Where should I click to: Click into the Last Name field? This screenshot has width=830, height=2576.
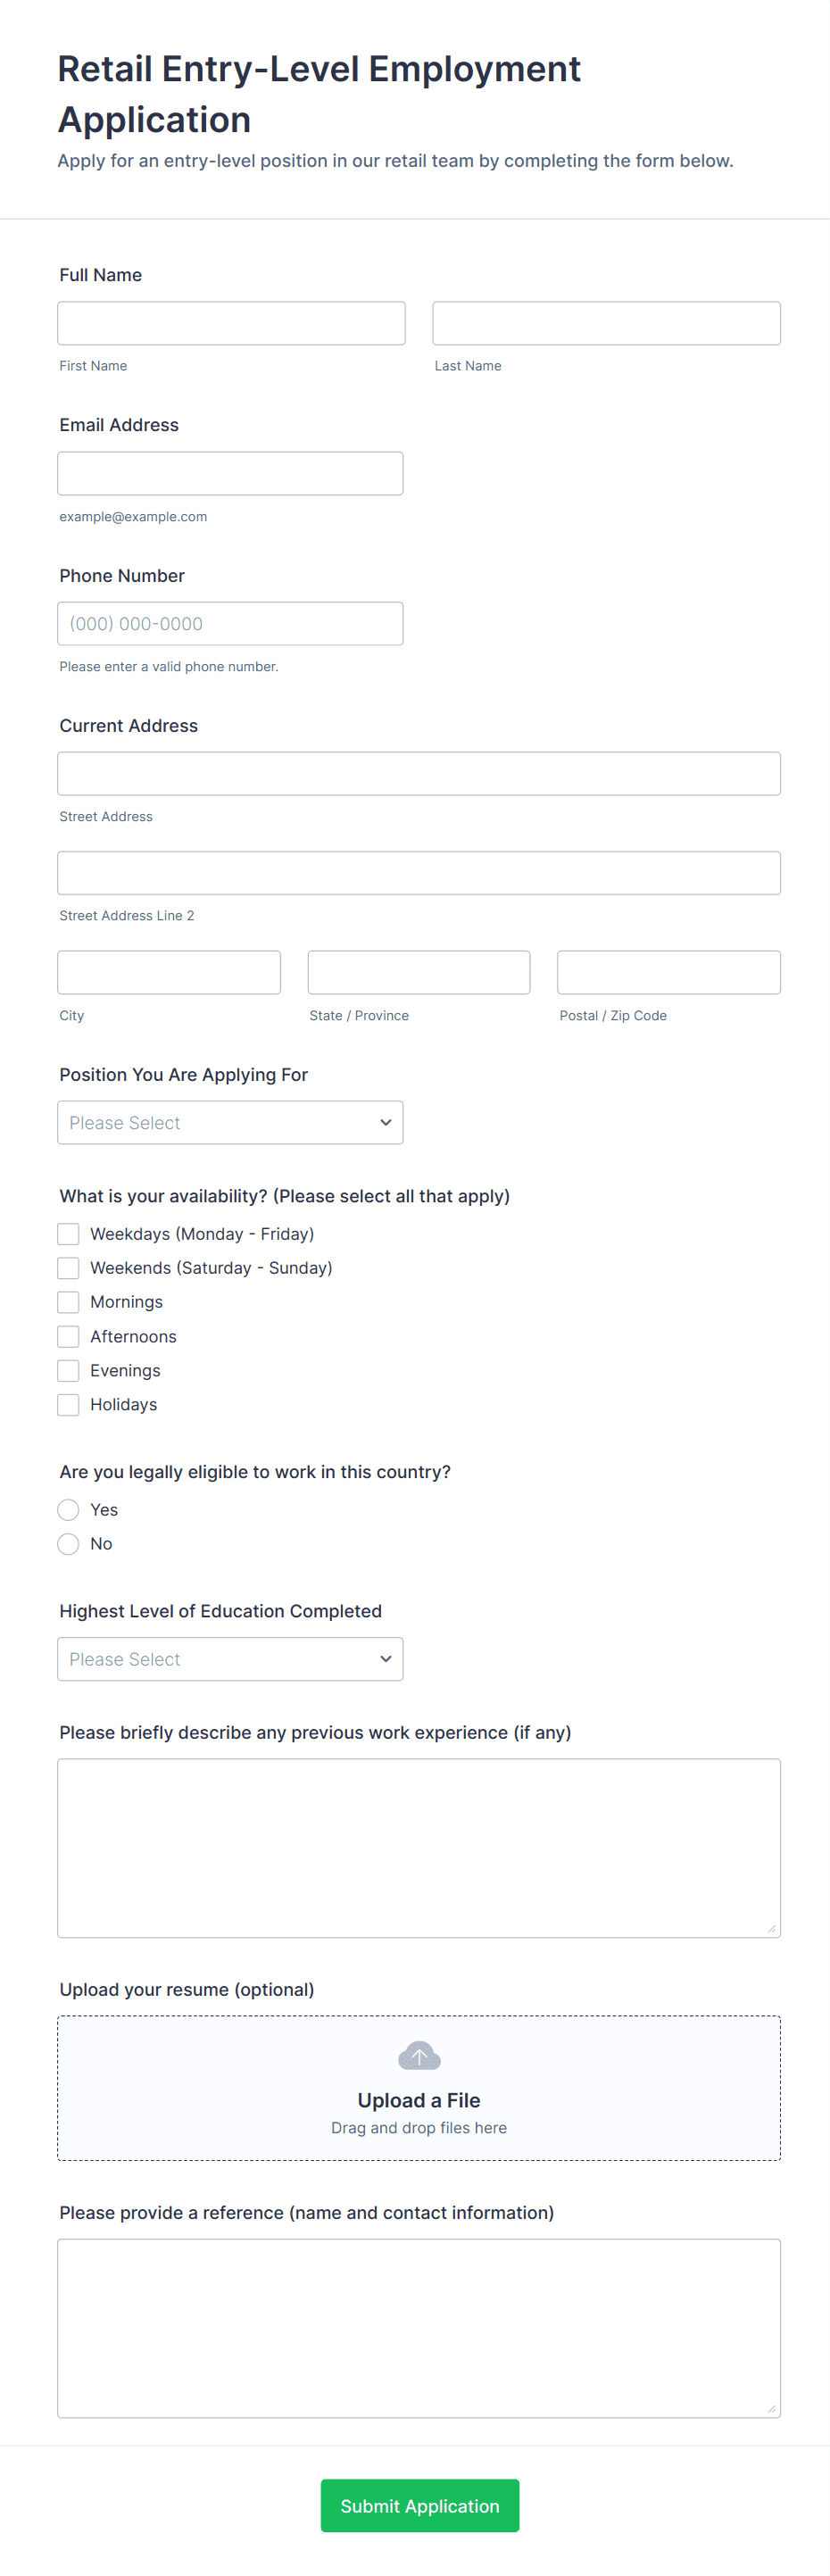click(606, 324)
